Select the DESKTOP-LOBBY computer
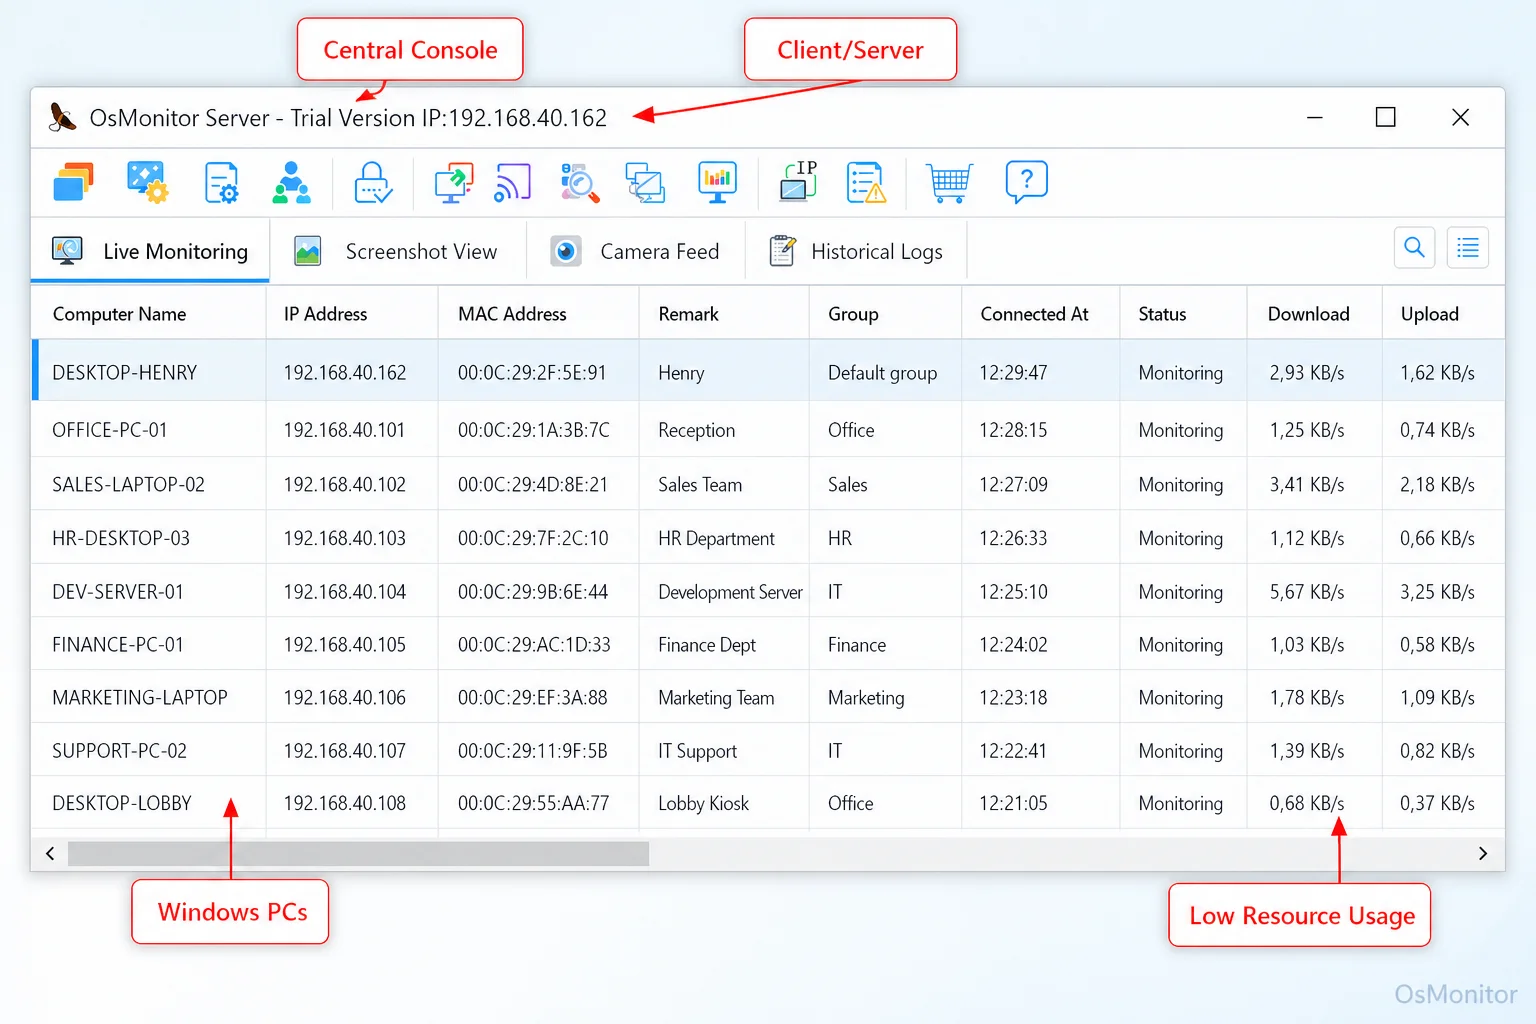Image resolution: width=1536 pixels, height=1024 pixels. (x=122, y=803)
